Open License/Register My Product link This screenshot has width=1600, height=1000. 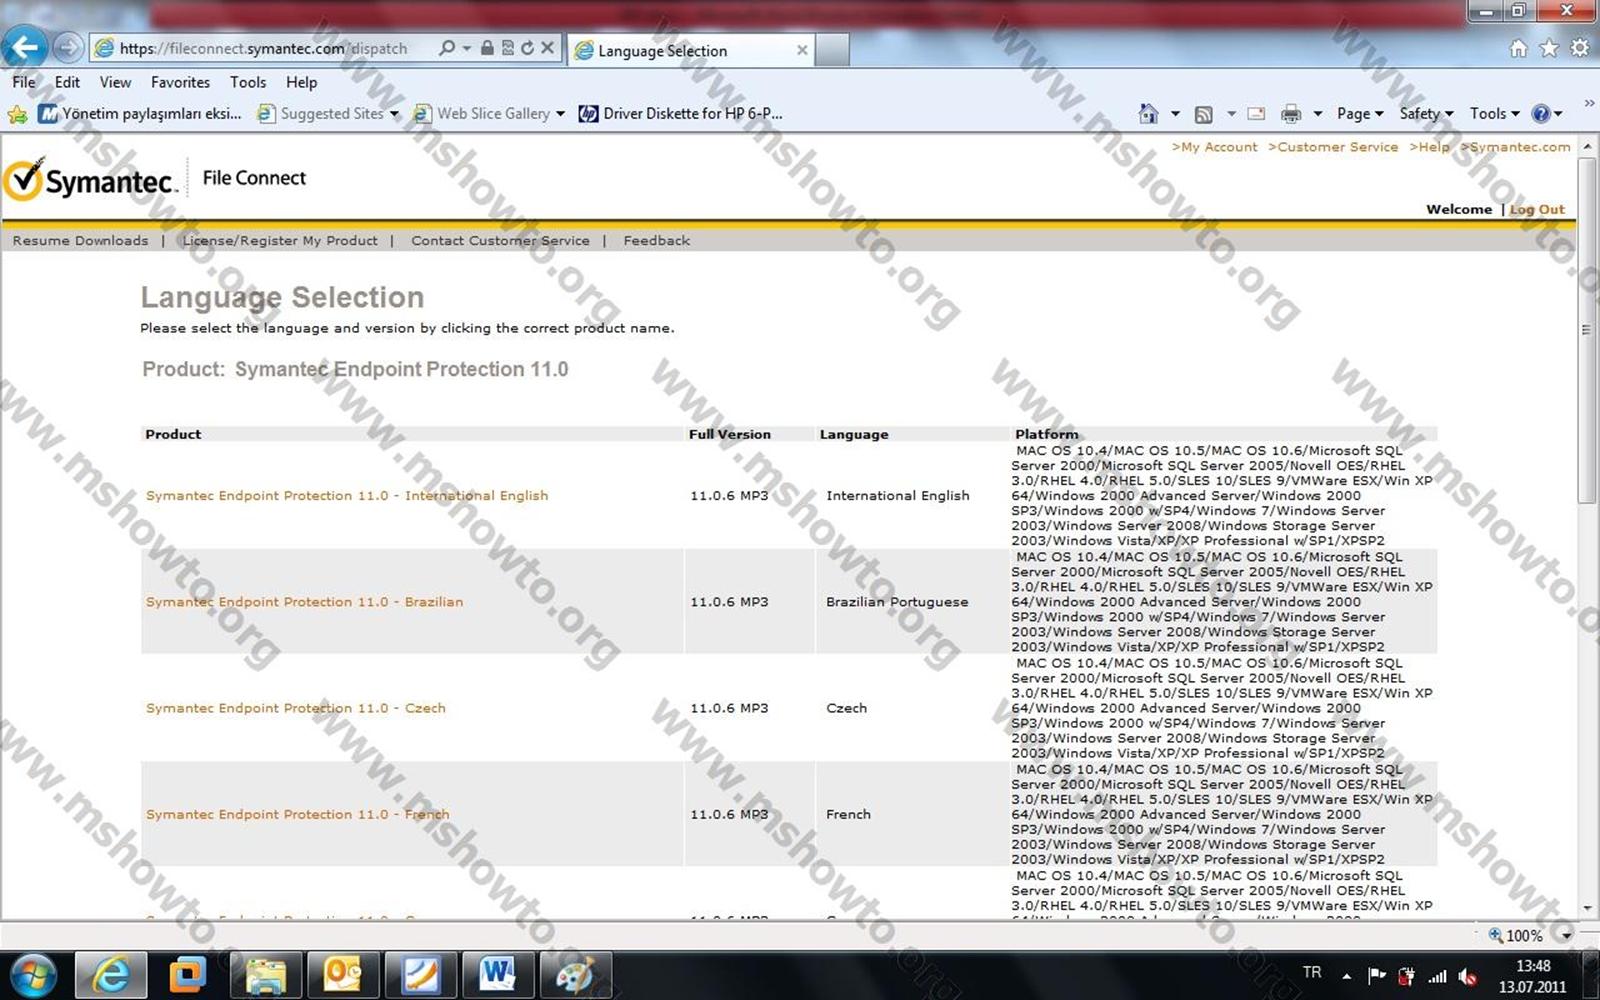point(280,241)
